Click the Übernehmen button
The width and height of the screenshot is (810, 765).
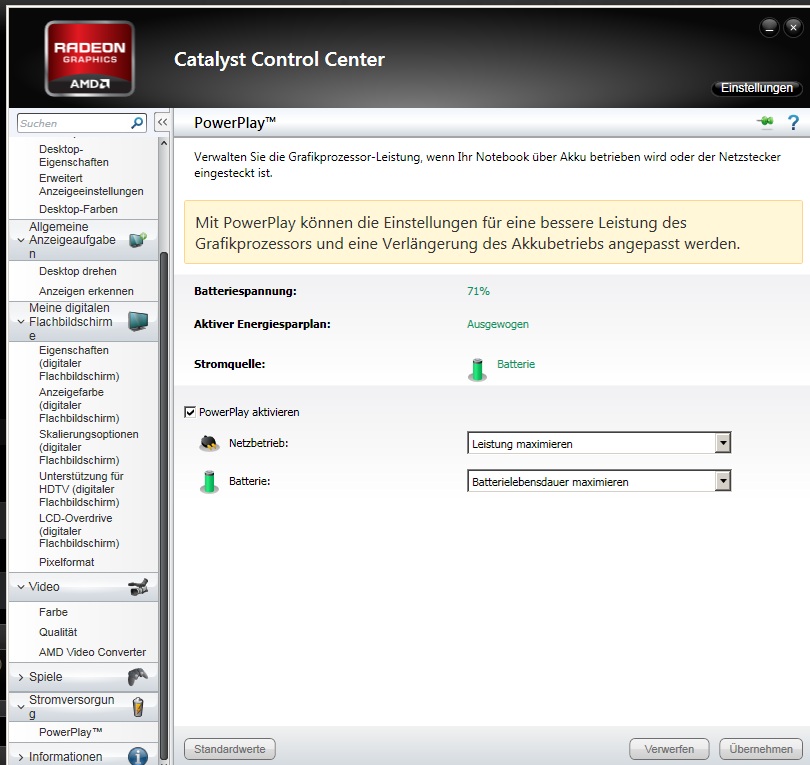click(761, 749)
